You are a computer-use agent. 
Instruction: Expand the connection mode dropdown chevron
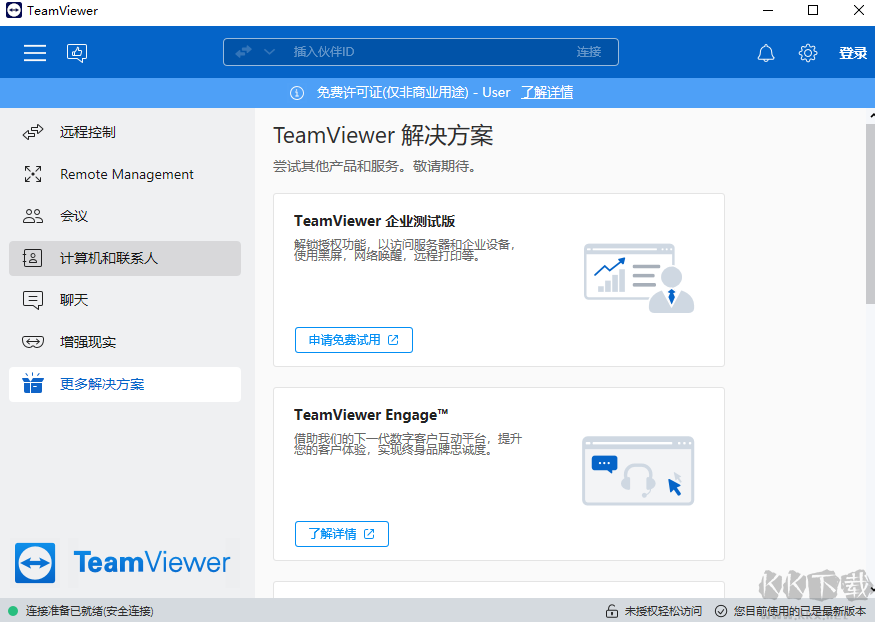coord(270,52)
